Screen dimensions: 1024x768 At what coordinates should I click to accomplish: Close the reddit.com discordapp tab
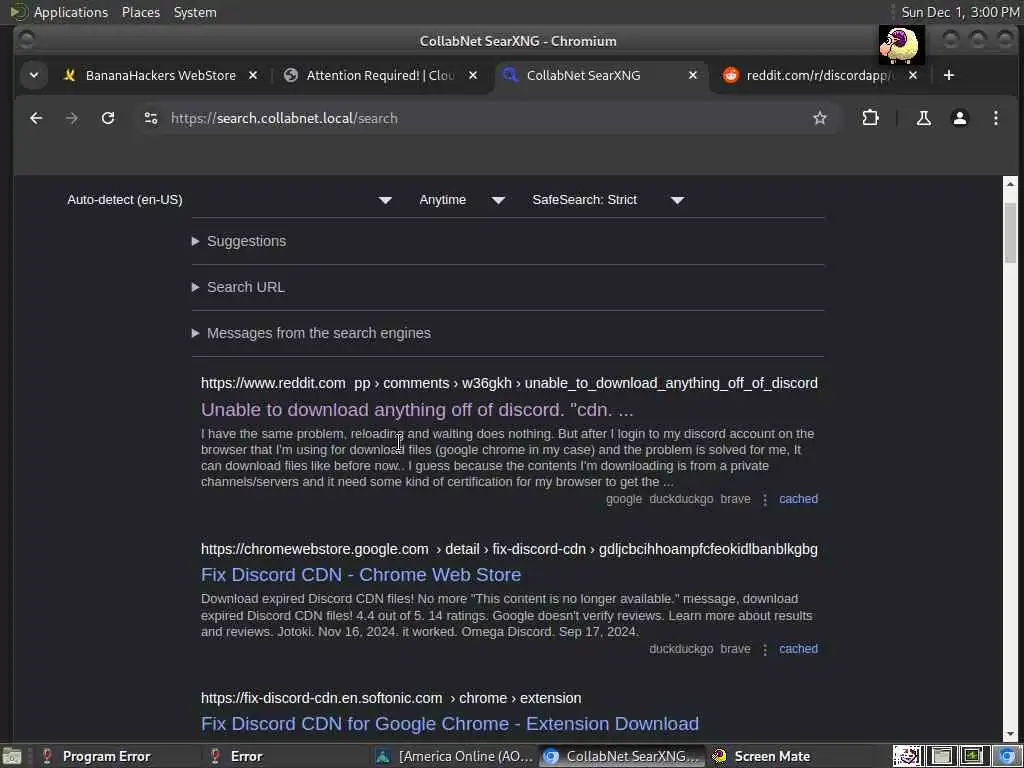tap(913, 75)
